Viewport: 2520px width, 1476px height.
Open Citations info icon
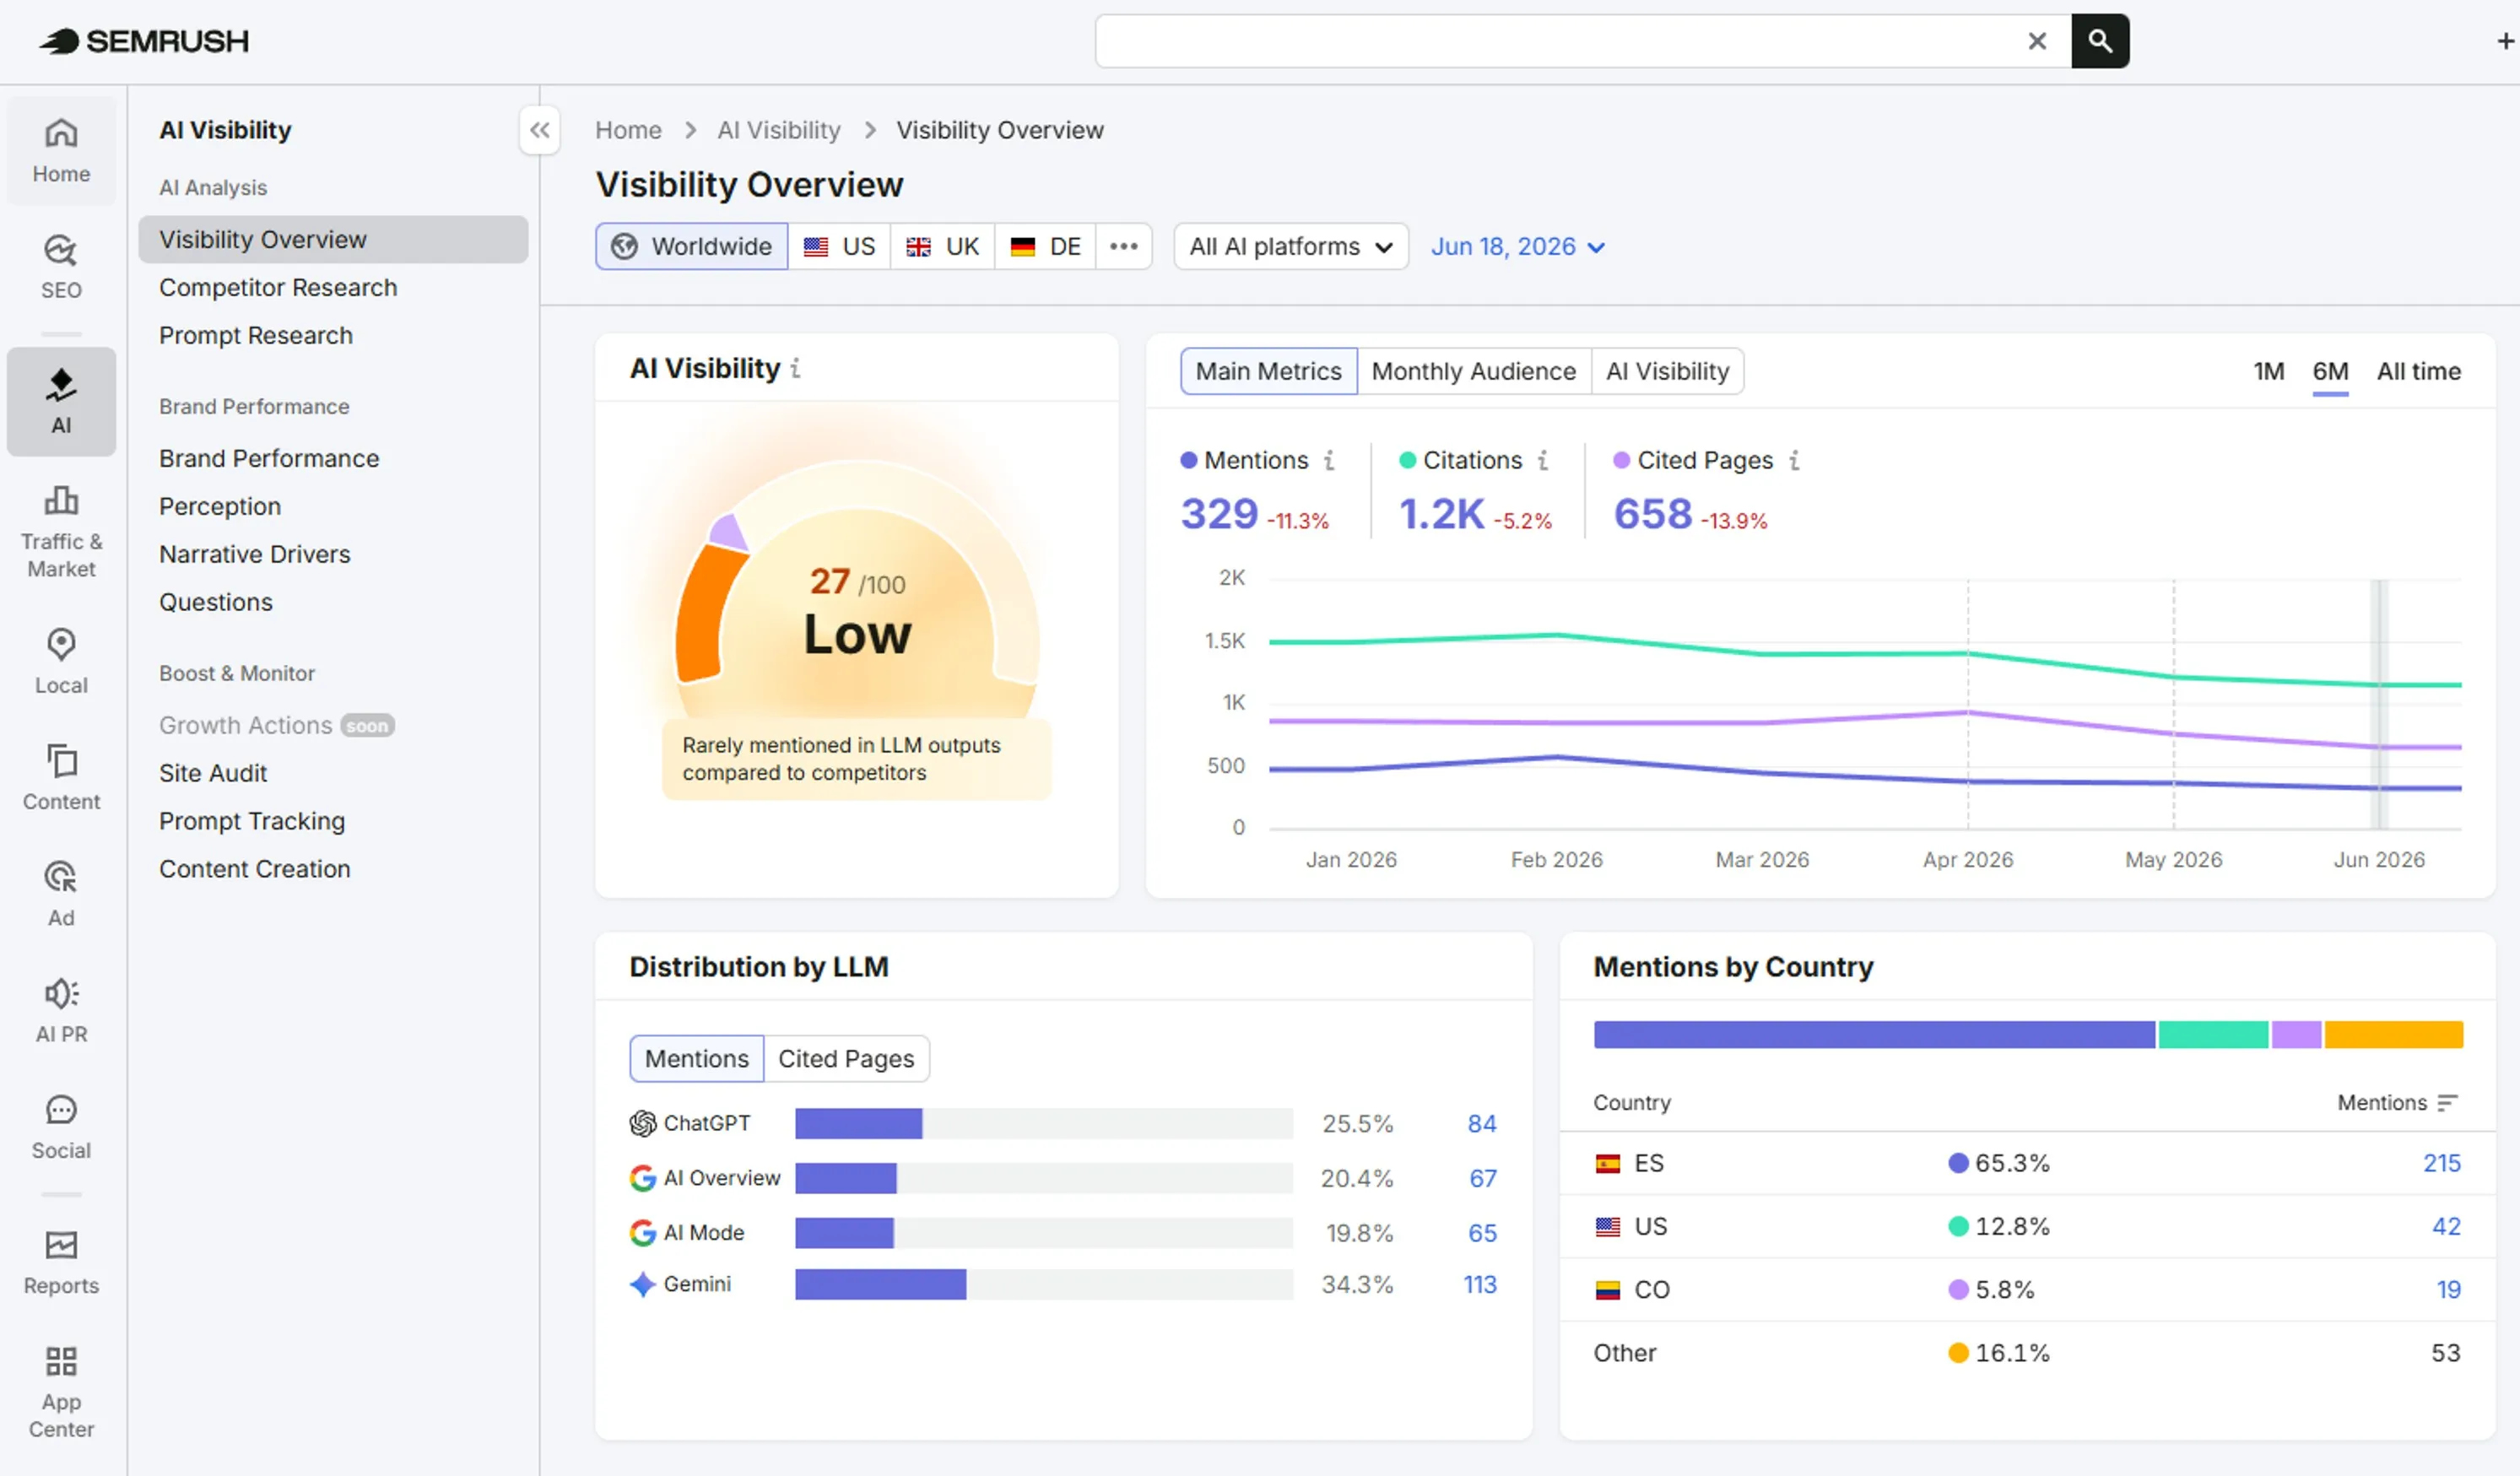[1543, 460]
